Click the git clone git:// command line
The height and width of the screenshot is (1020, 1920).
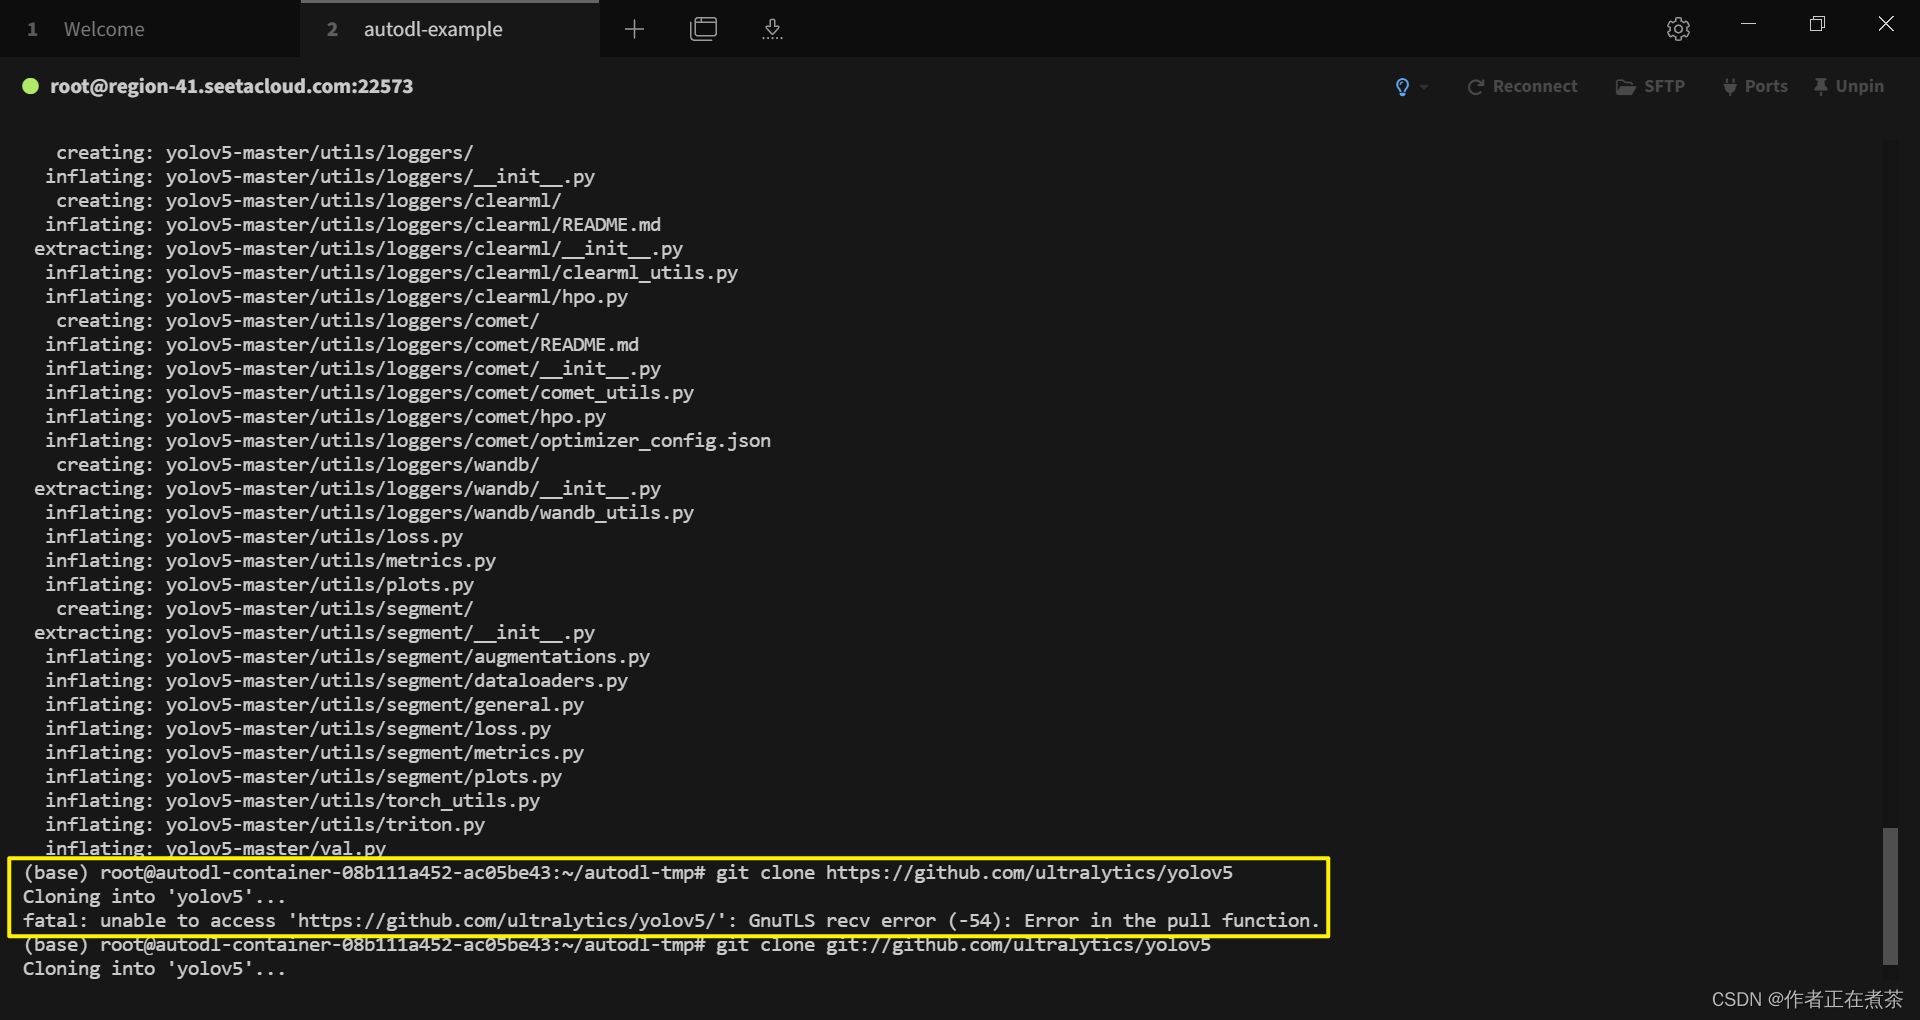617,944
